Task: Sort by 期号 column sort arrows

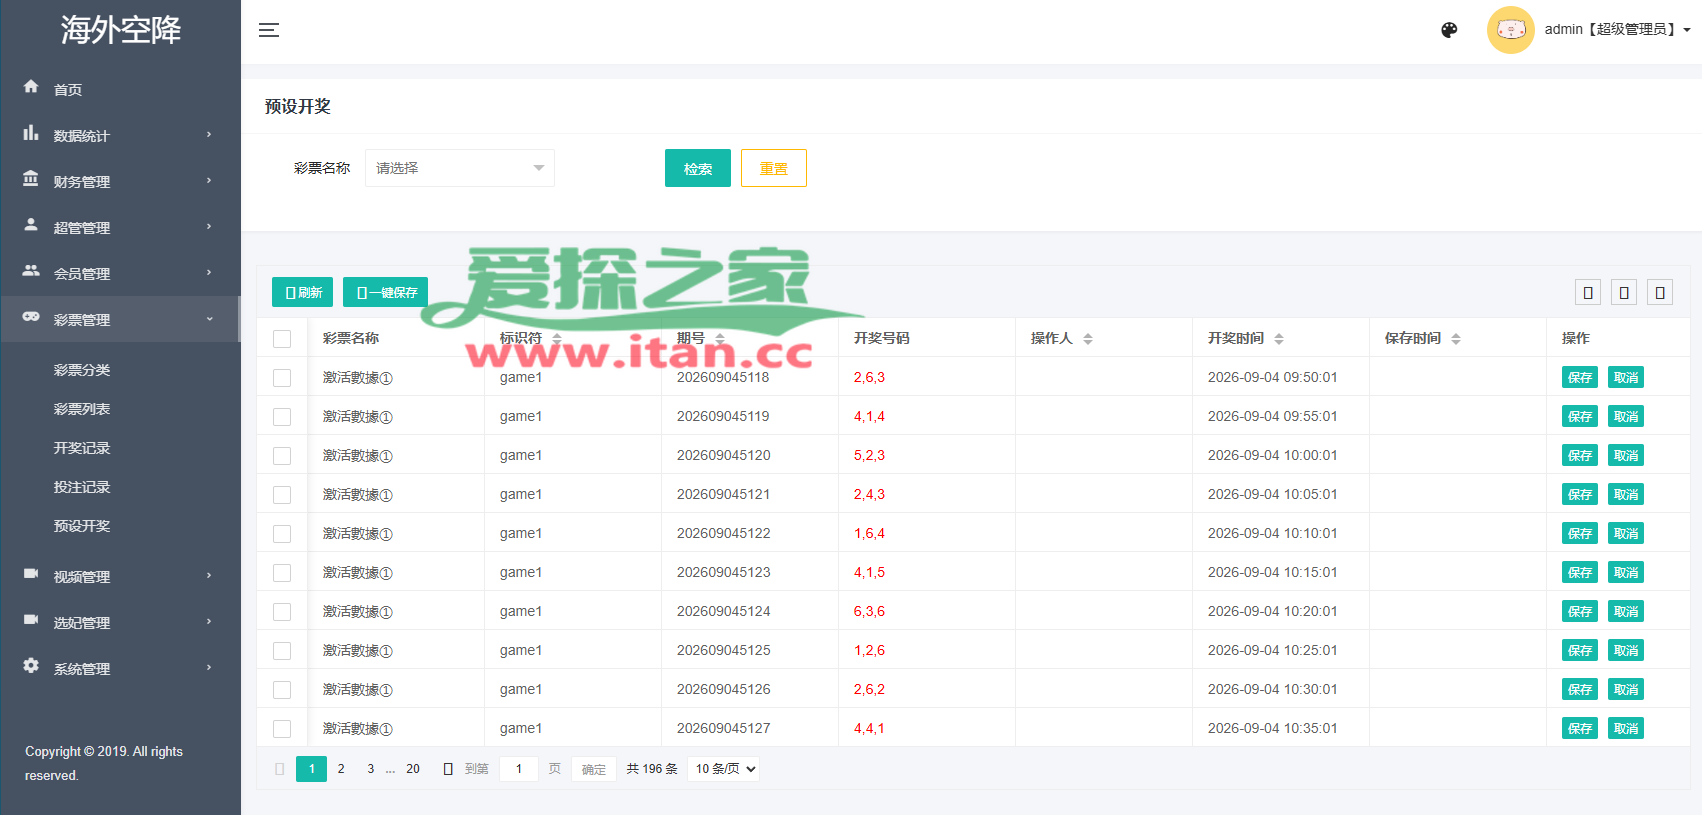Action: tap(720, 339)
